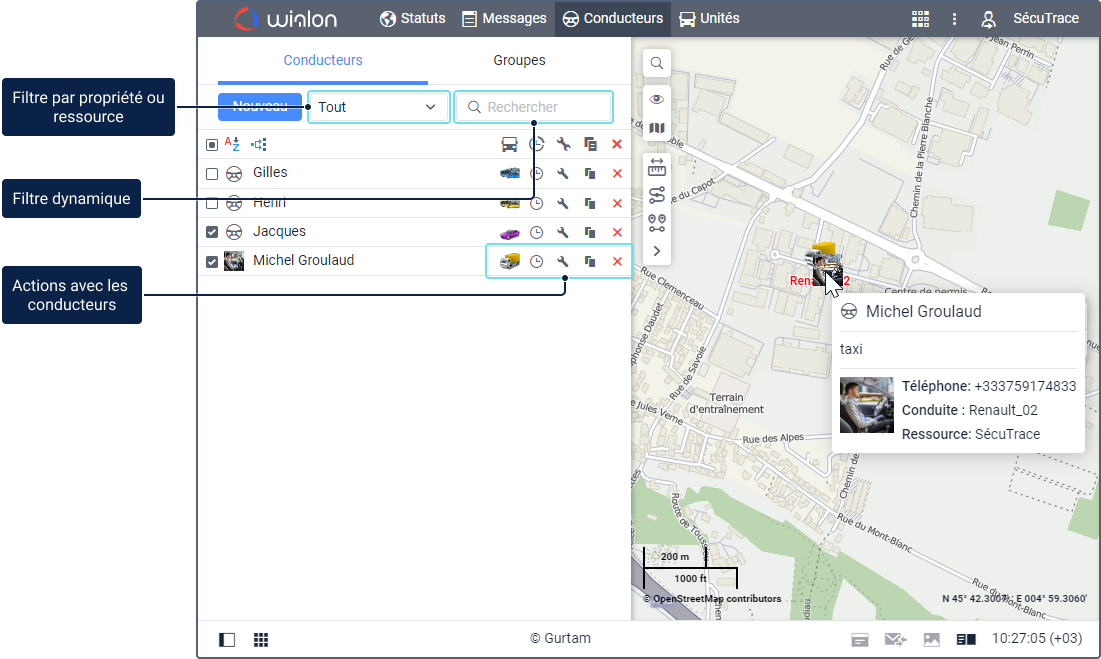Screen dimensions: 1101x659
Task: Toggle the select-all drivers checkbox
Action: pos(212,145)
